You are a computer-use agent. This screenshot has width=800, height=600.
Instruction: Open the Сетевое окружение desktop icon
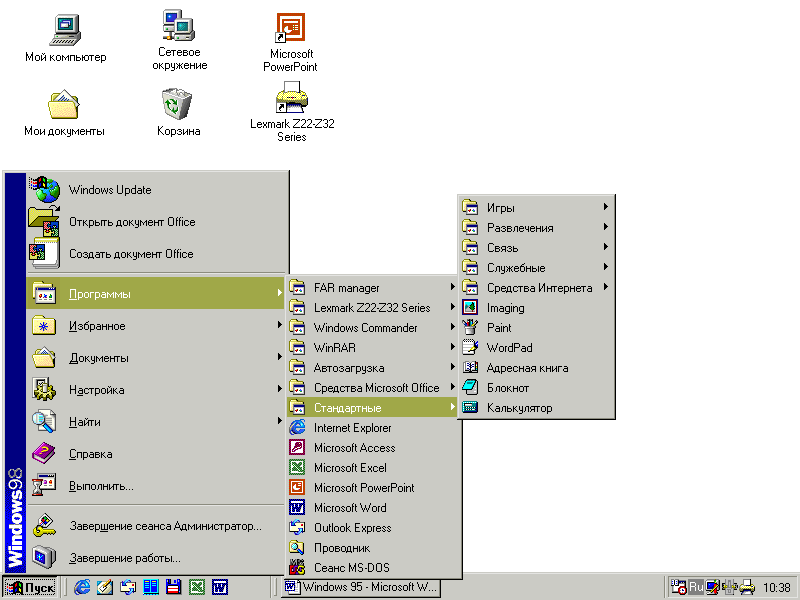pos(179,40)
